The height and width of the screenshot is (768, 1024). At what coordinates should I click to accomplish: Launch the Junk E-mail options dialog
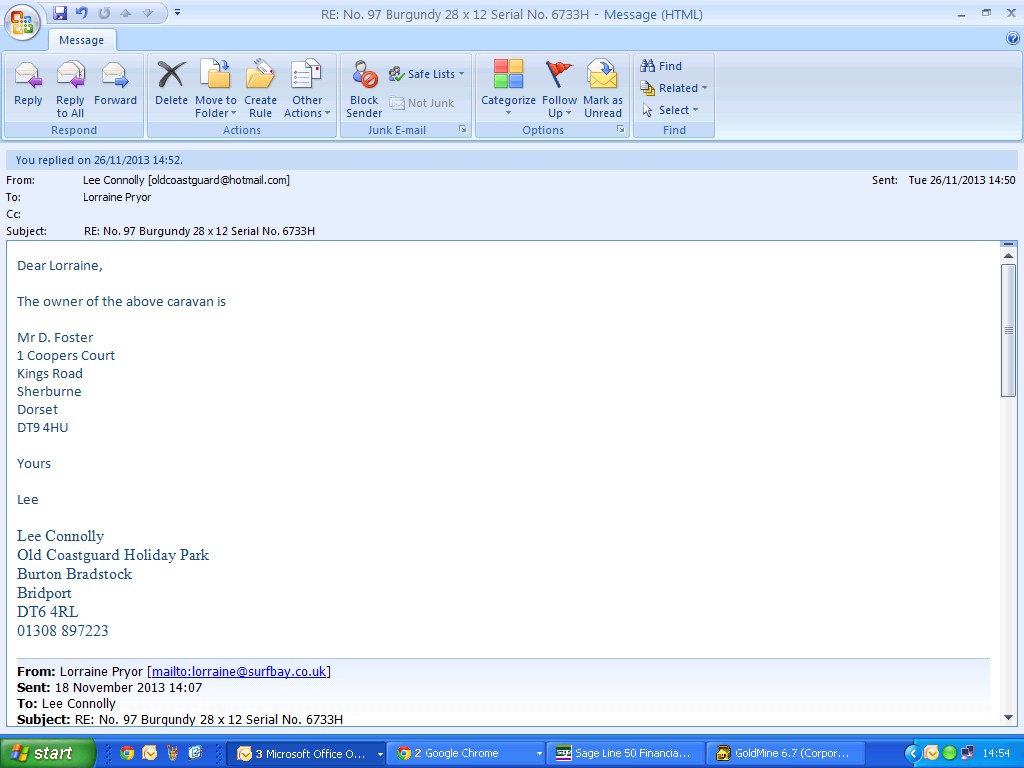point(462,129)
